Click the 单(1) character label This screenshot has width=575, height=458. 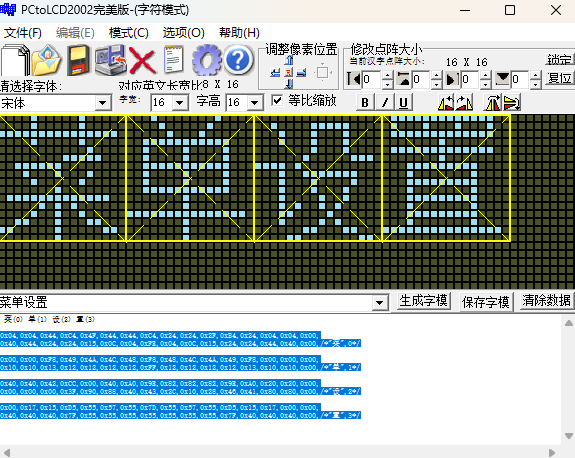pyautogui.click(x=37, y=319)
